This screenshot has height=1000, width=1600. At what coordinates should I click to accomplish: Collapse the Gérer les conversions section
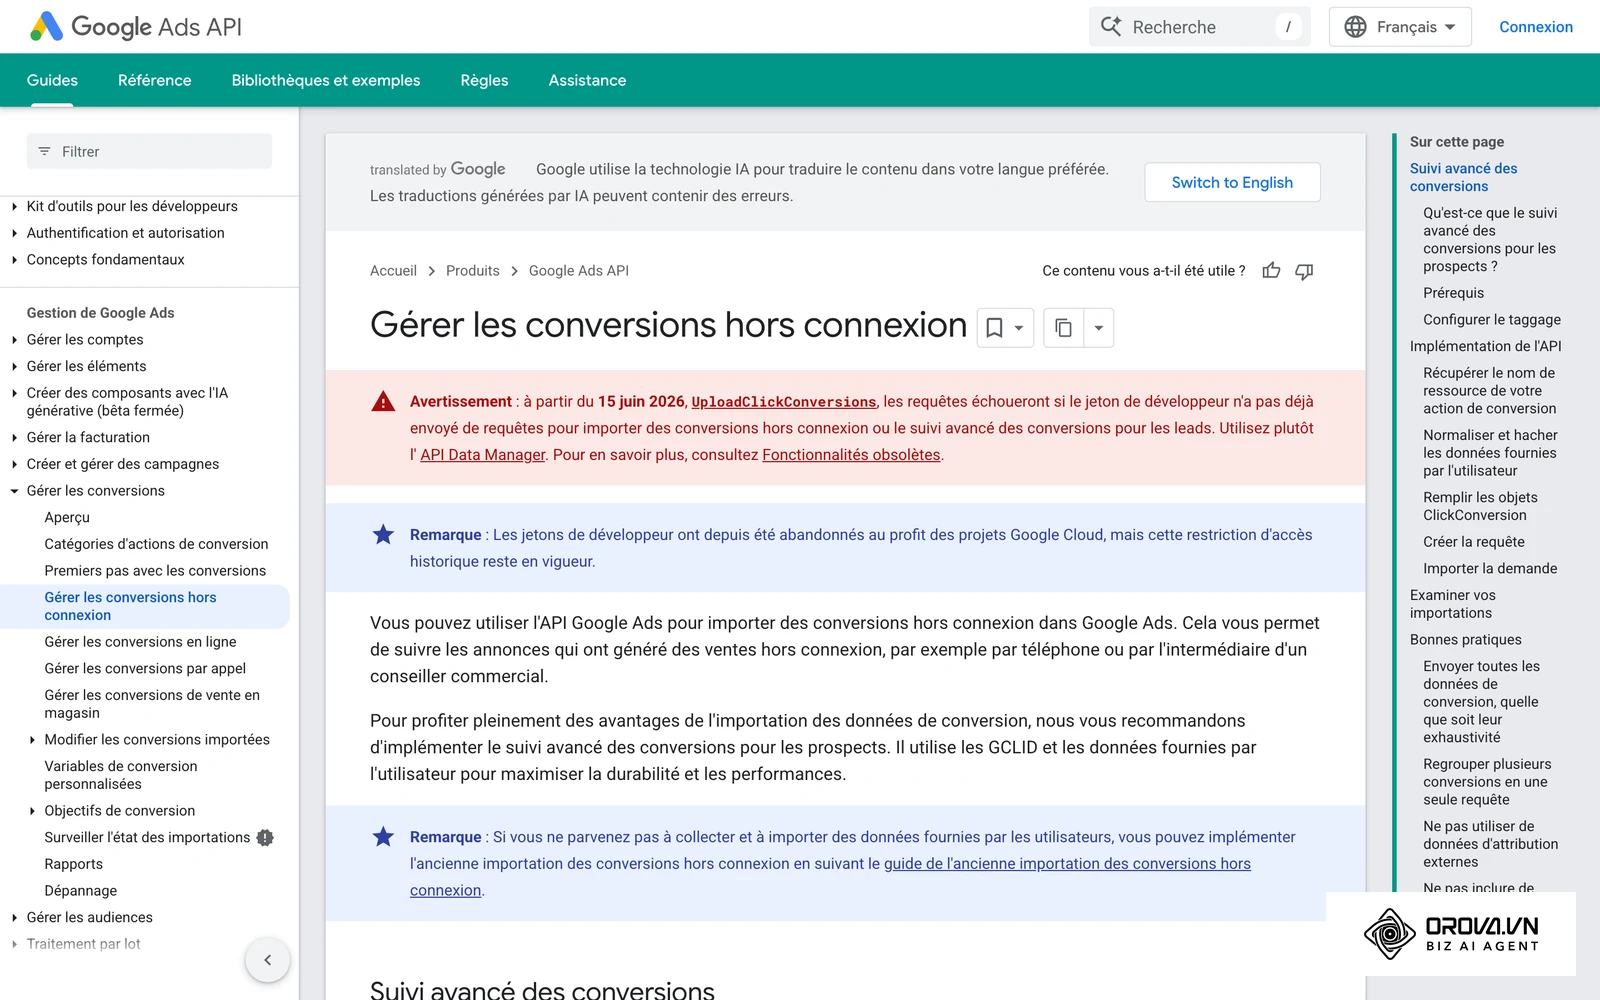14,491
